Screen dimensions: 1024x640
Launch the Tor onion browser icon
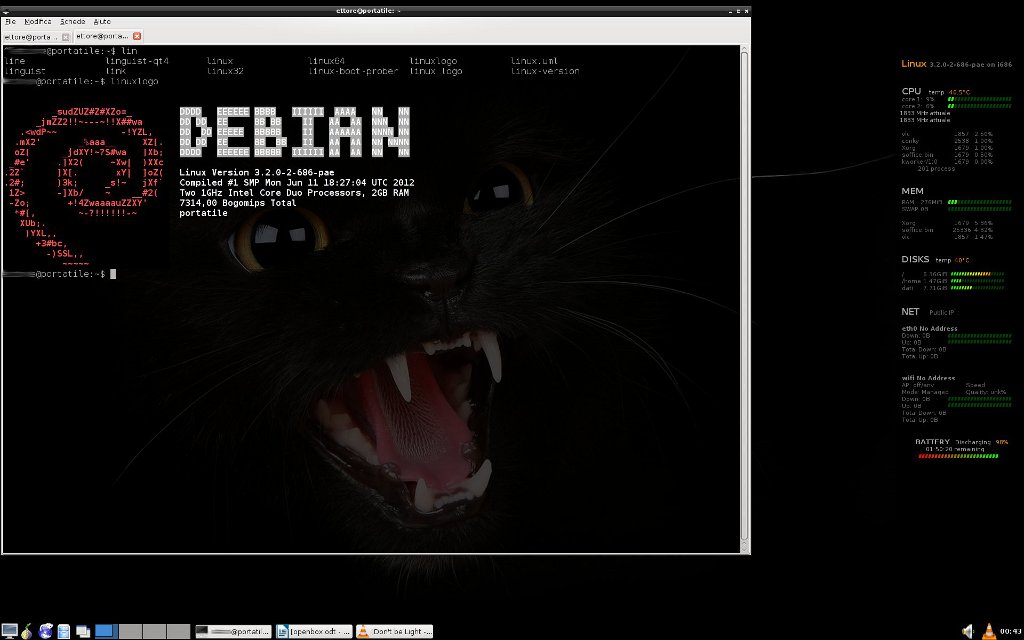click(28, 631)
